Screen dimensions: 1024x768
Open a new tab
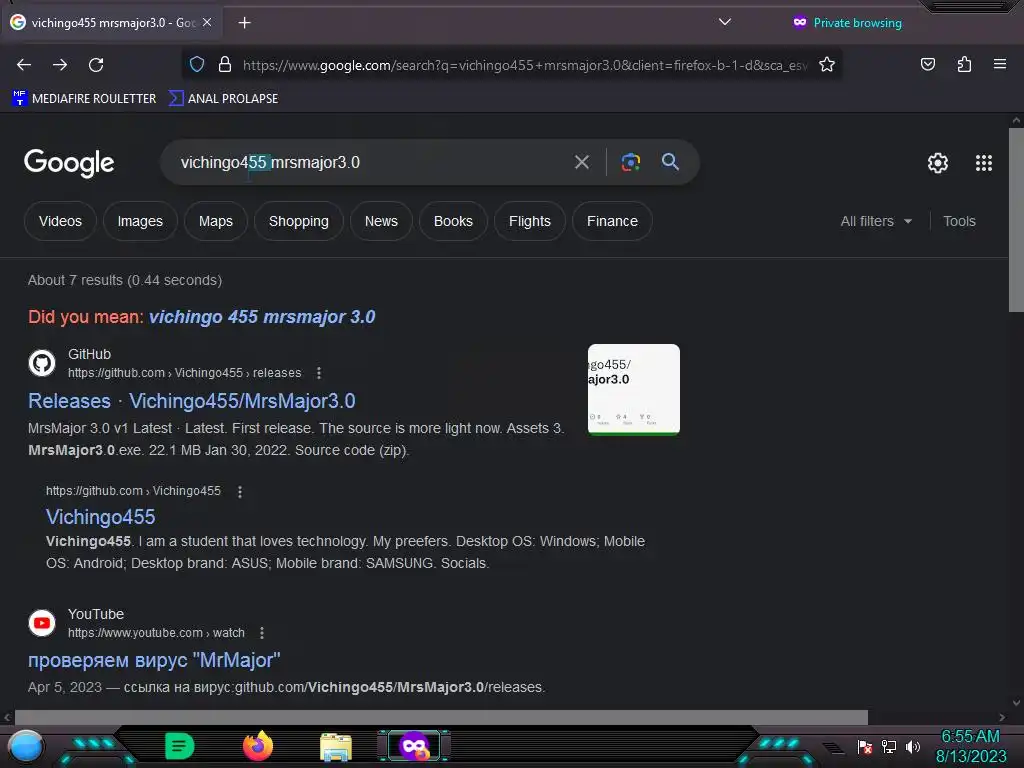[x=244, y=23]
